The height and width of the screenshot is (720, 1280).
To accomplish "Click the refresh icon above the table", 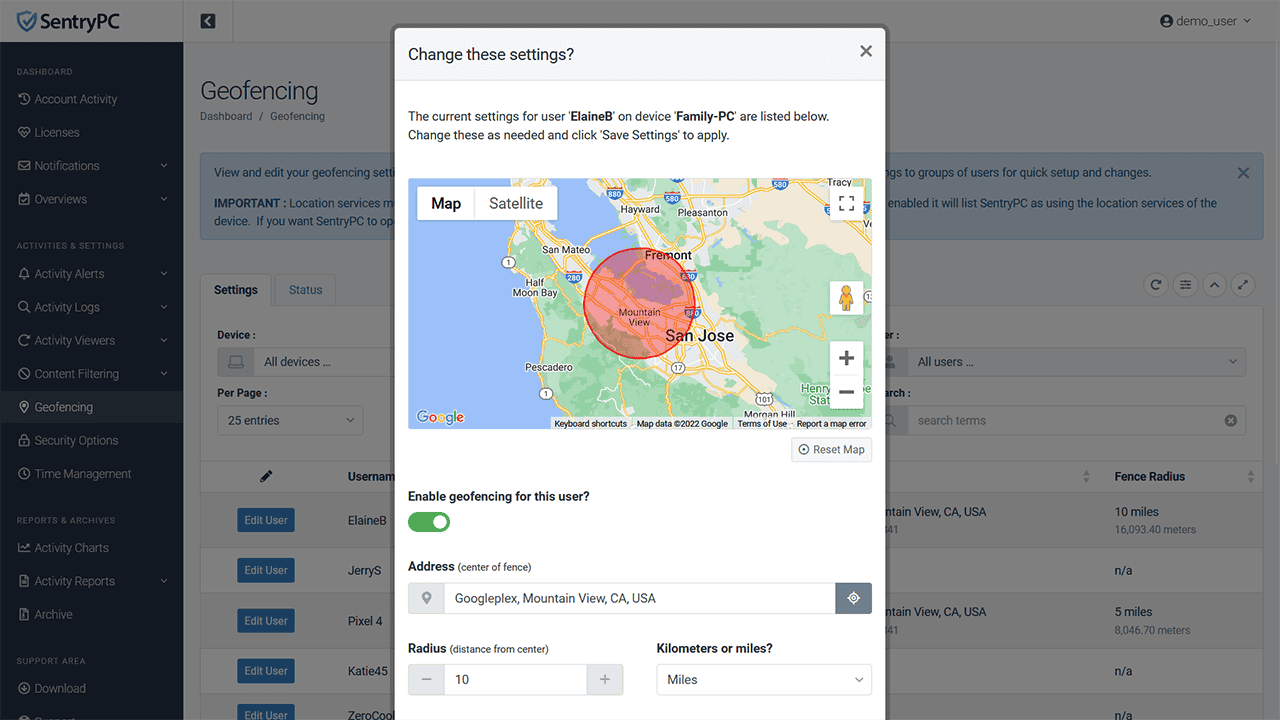I will pos(1156,285).
